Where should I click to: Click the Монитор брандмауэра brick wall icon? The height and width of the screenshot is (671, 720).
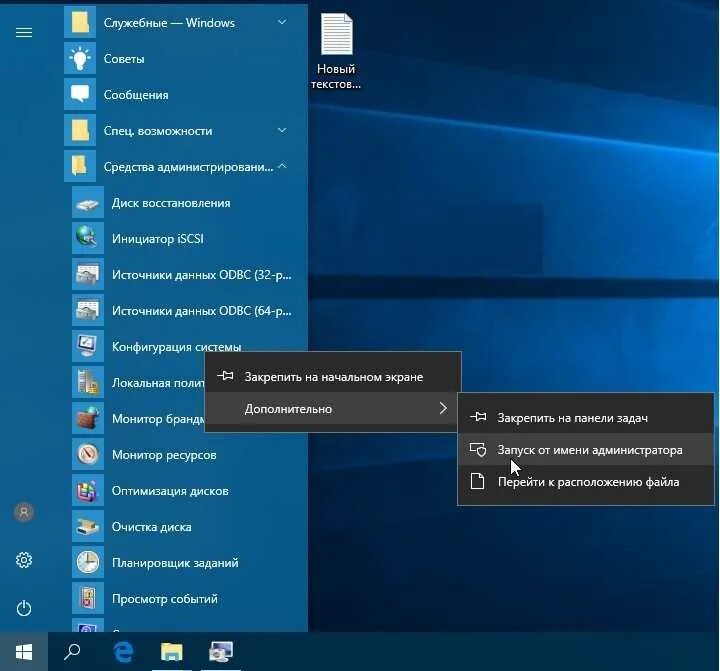pos(88,418)
